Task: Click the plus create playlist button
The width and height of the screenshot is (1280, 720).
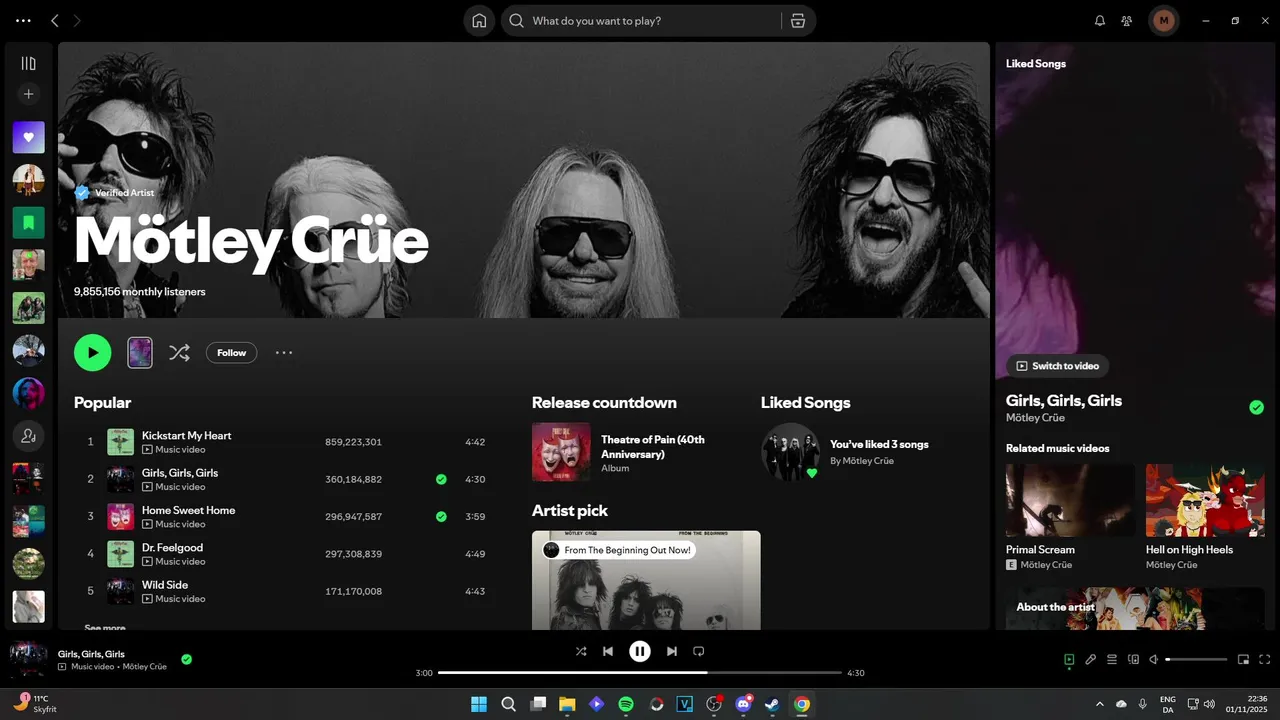Action: (x=28, y=94)
